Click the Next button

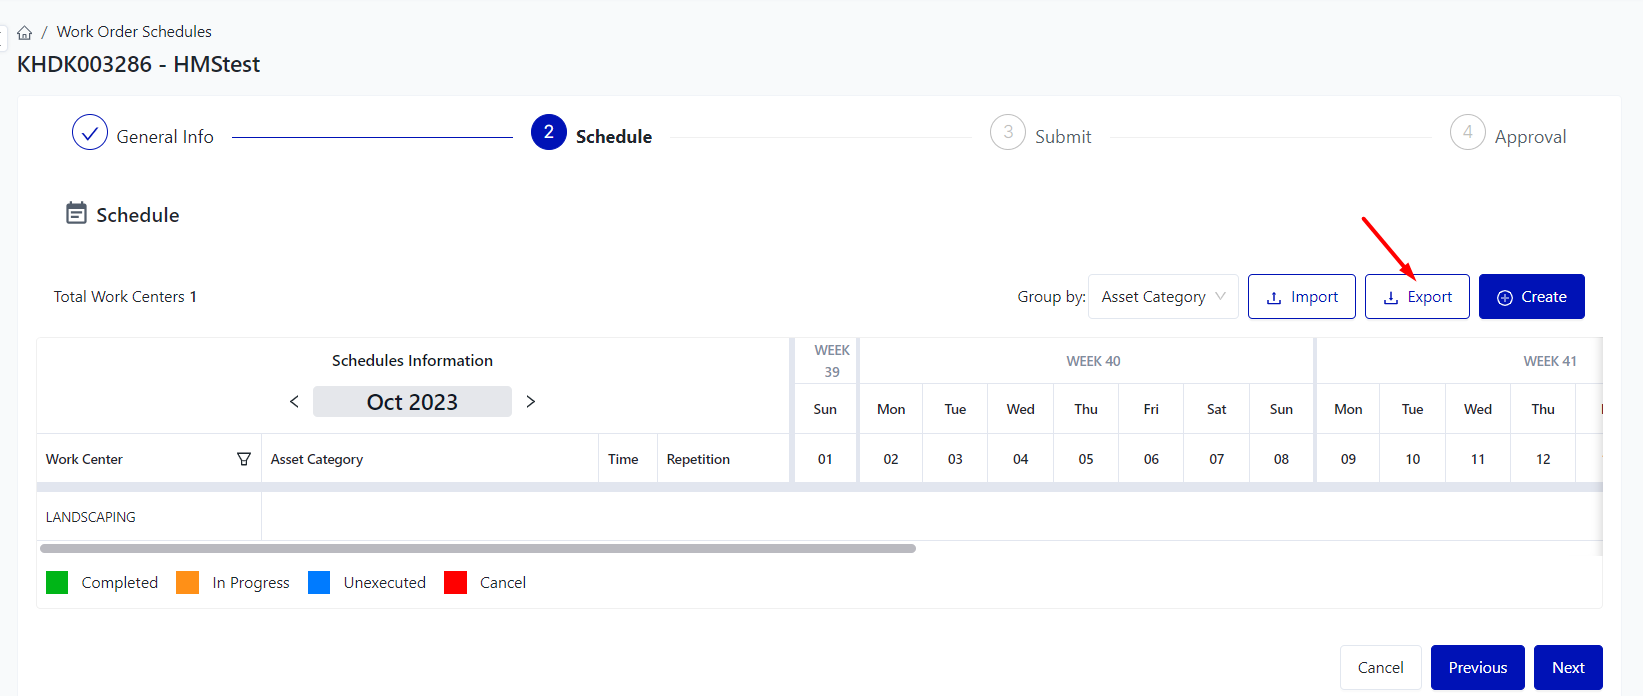pos(1567,667)
